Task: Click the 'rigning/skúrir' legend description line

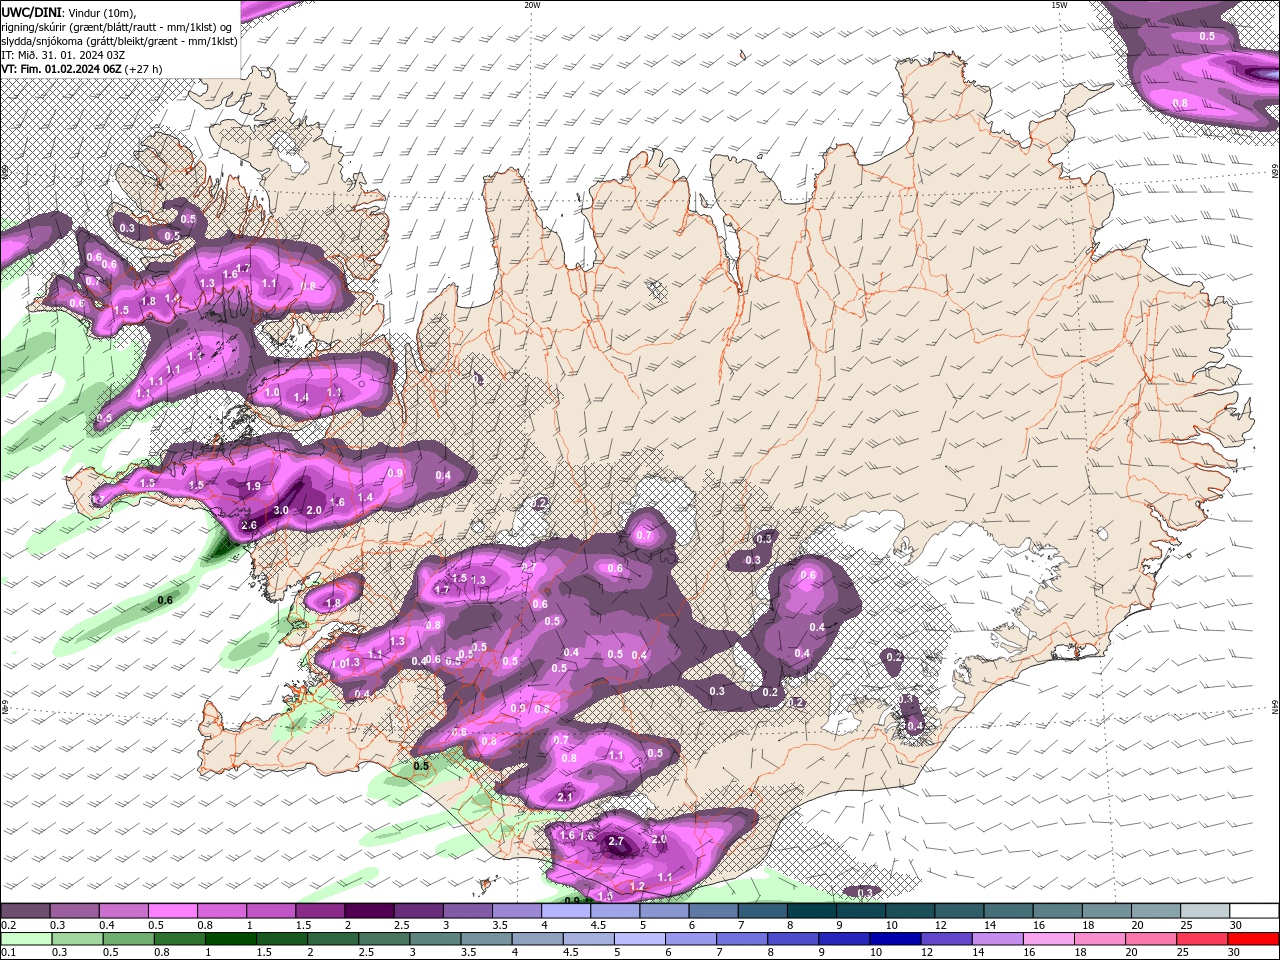Action: click(116, 26)
